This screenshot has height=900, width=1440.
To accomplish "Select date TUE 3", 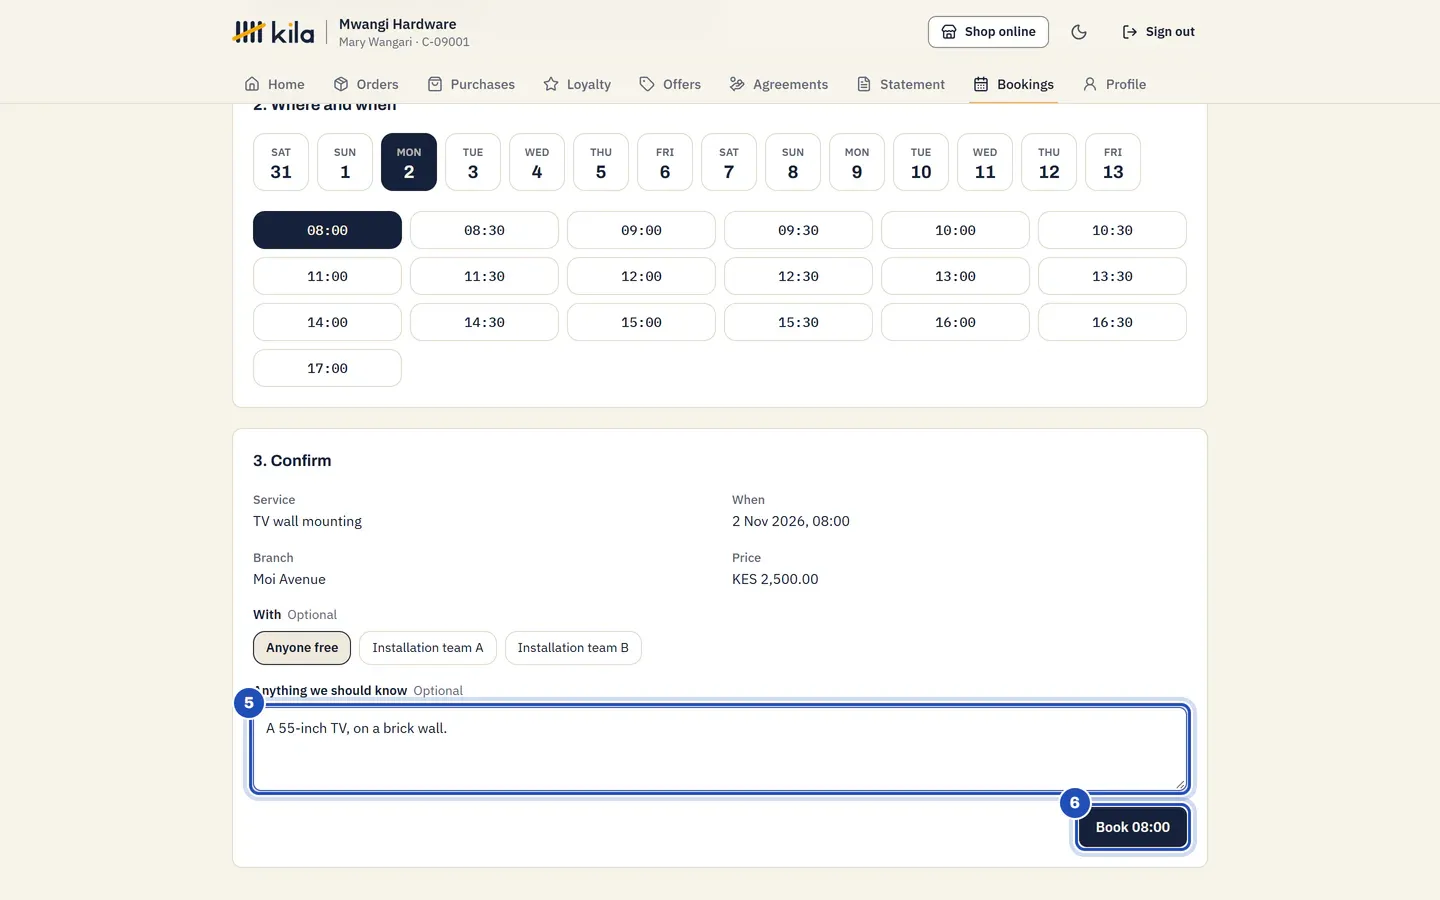I will pyautogui.click(x=473, y=162).
